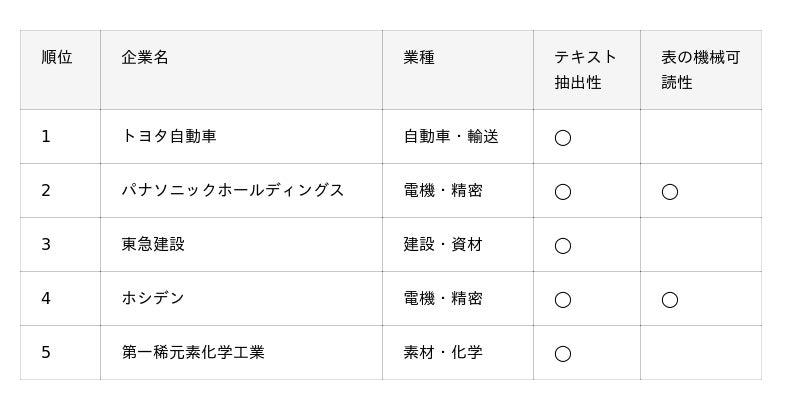
Task: Select the 第一稀元素化学工業 cell
Action: click(x=193, y=352)
